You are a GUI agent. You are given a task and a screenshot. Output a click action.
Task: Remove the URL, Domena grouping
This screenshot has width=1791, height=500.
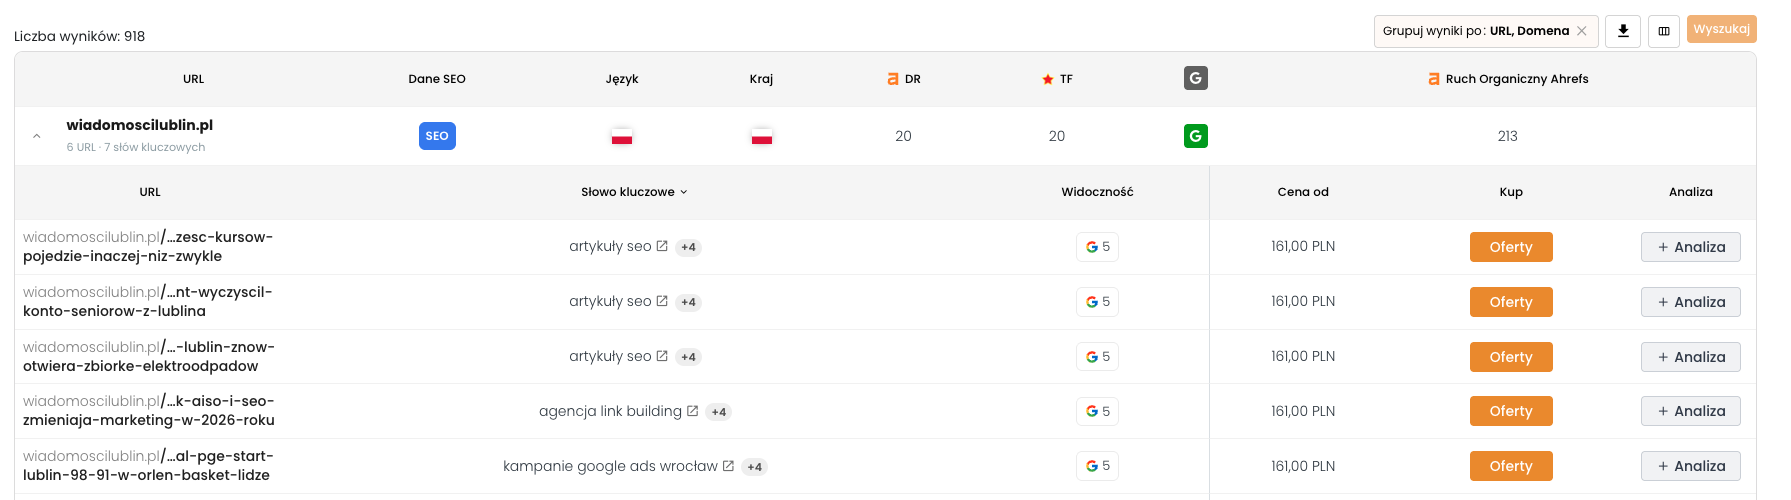click(x=1581, y=31)
